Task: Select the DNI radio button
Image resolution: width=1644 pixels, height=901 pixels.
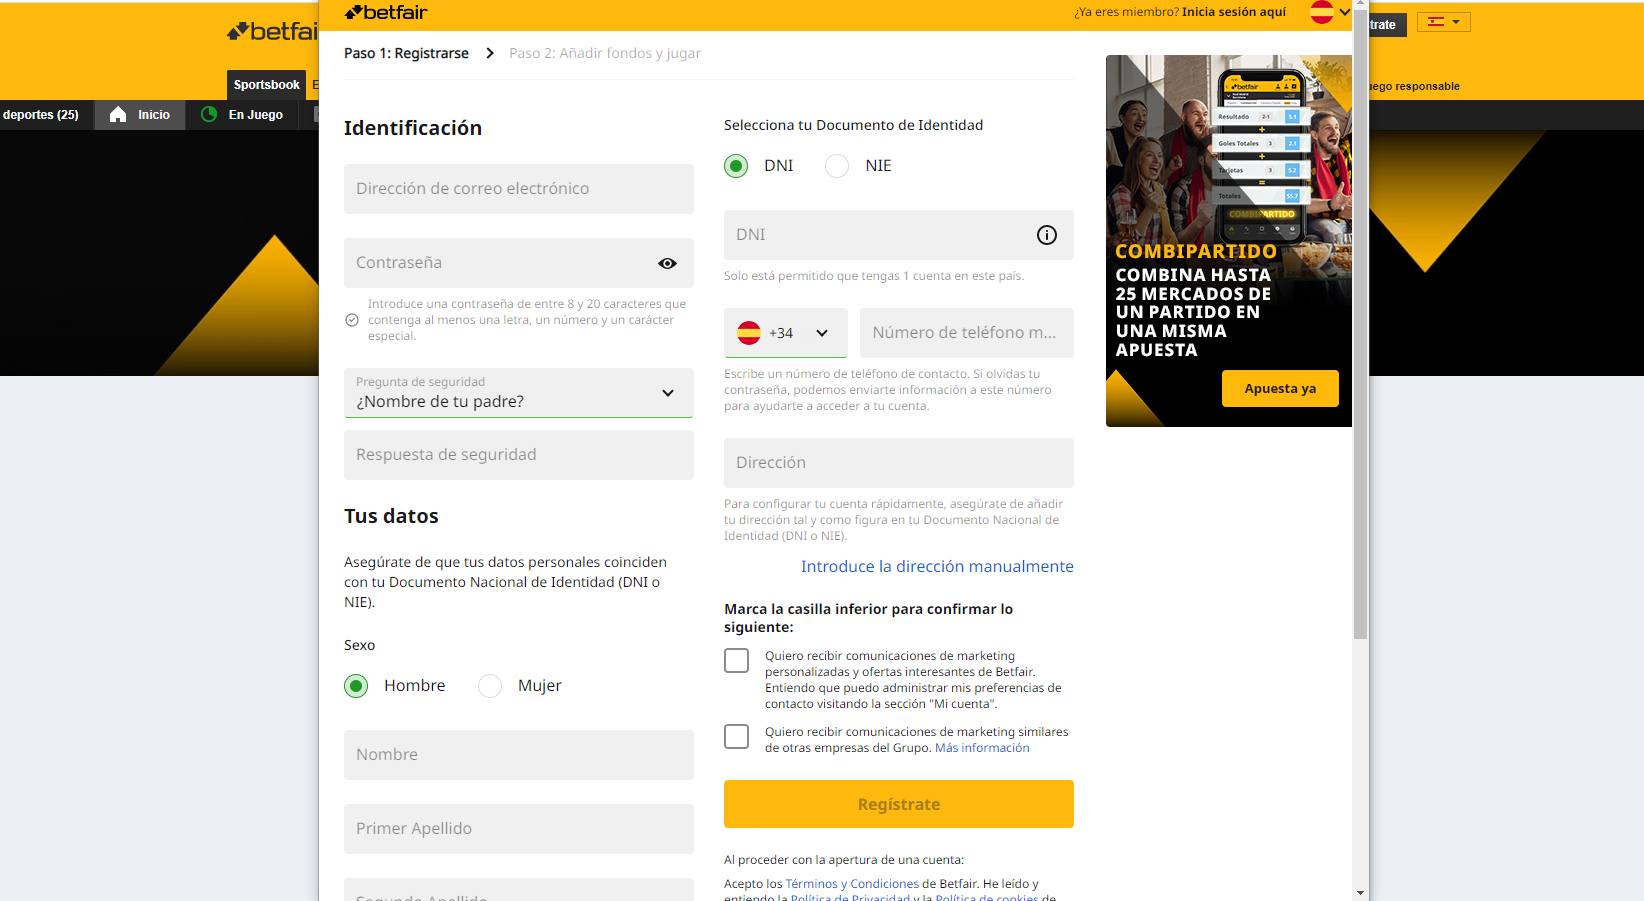Action: click(x=736, y=166)
